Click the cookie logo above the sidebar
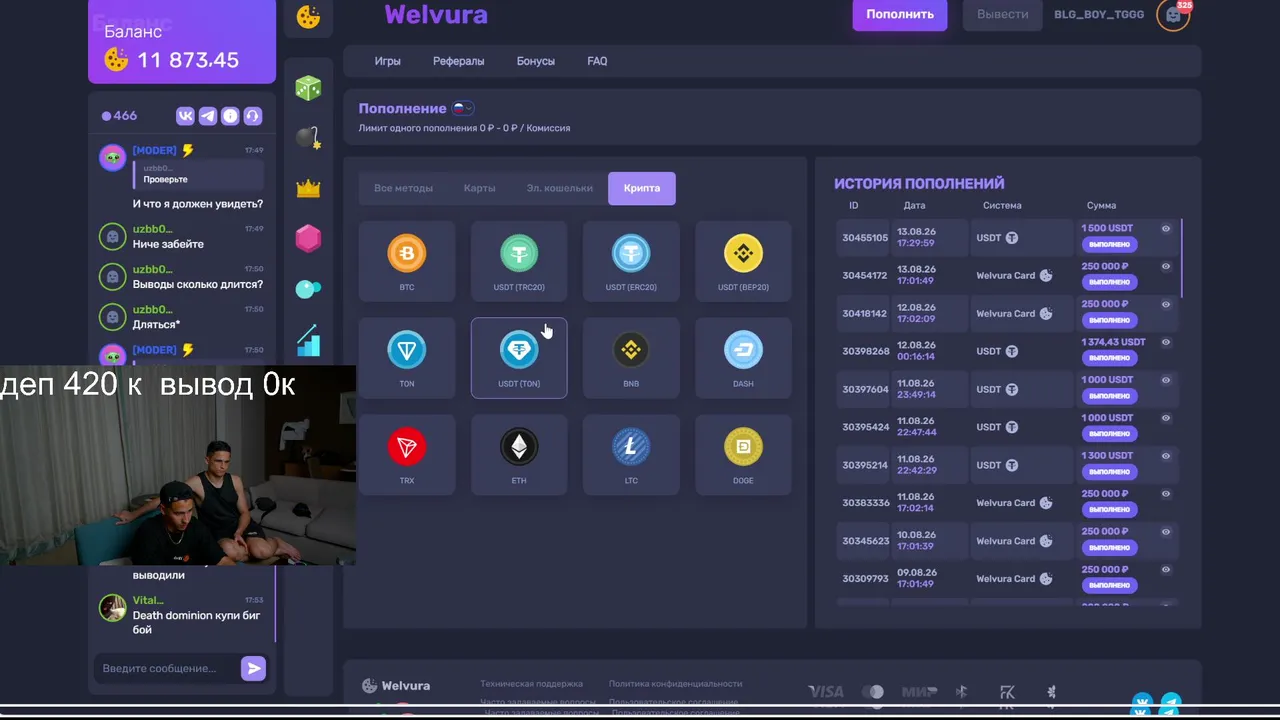Image resolution: width=1280 pixels, height=720 pixels. (308, 17)
